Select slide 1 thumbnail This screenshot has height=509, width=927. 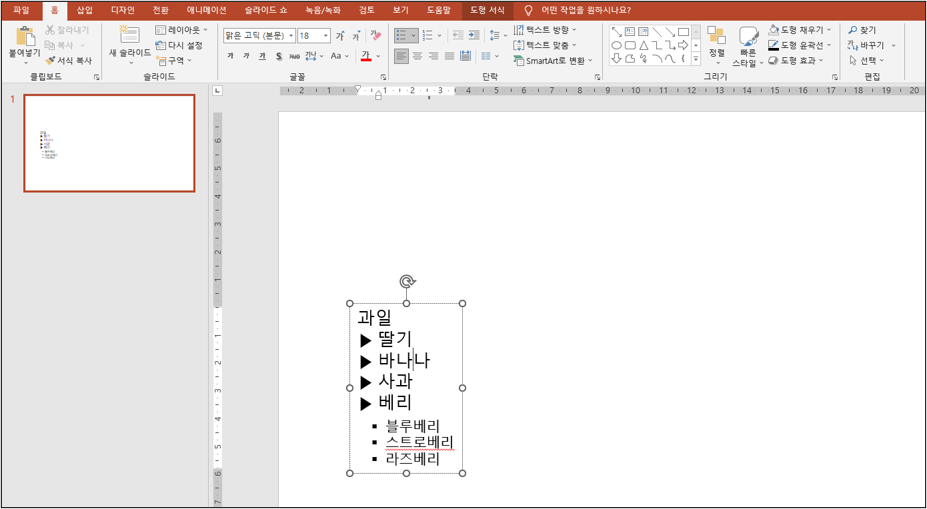(109, 143)
